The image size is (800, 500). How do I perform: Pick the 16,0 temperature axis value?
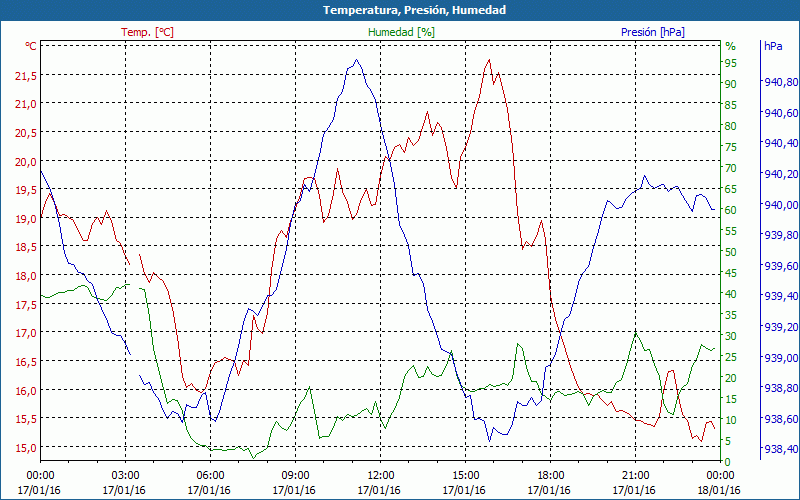tap(26, 391)
